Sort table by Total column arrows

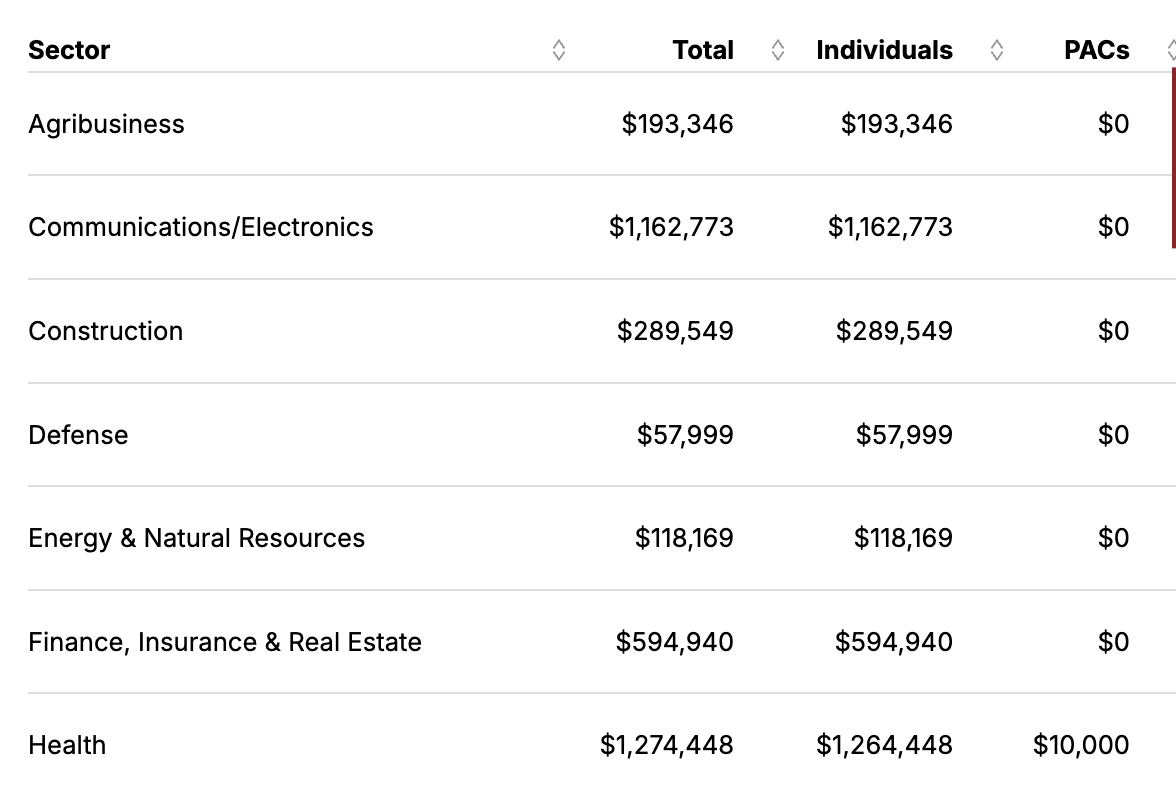pos(778,50)
